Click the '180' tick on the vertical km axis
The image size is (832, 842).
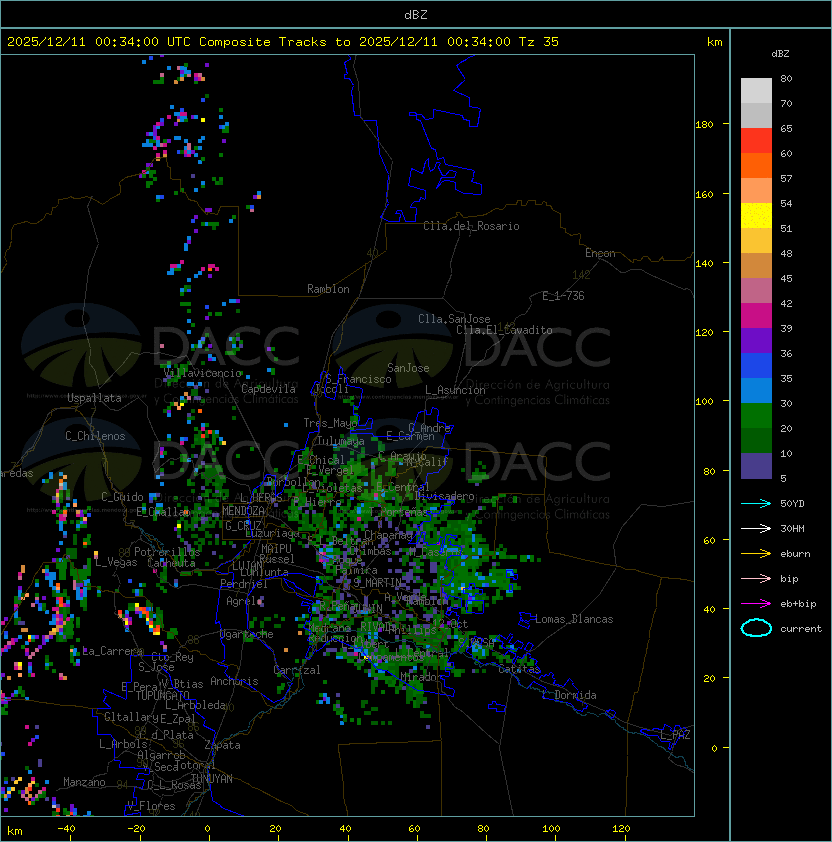(704, 125)
